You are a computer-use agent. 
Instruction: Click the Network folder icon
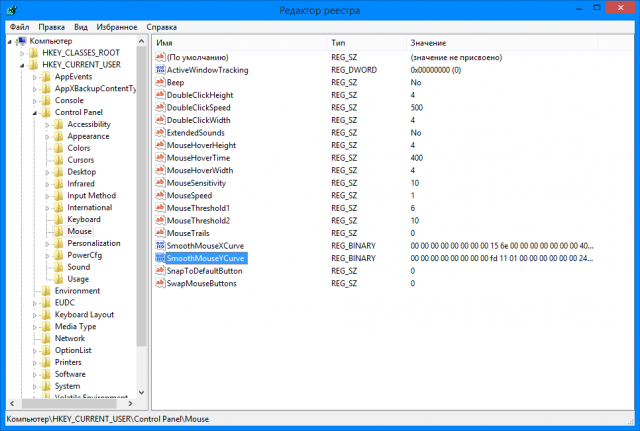[47, 338]
